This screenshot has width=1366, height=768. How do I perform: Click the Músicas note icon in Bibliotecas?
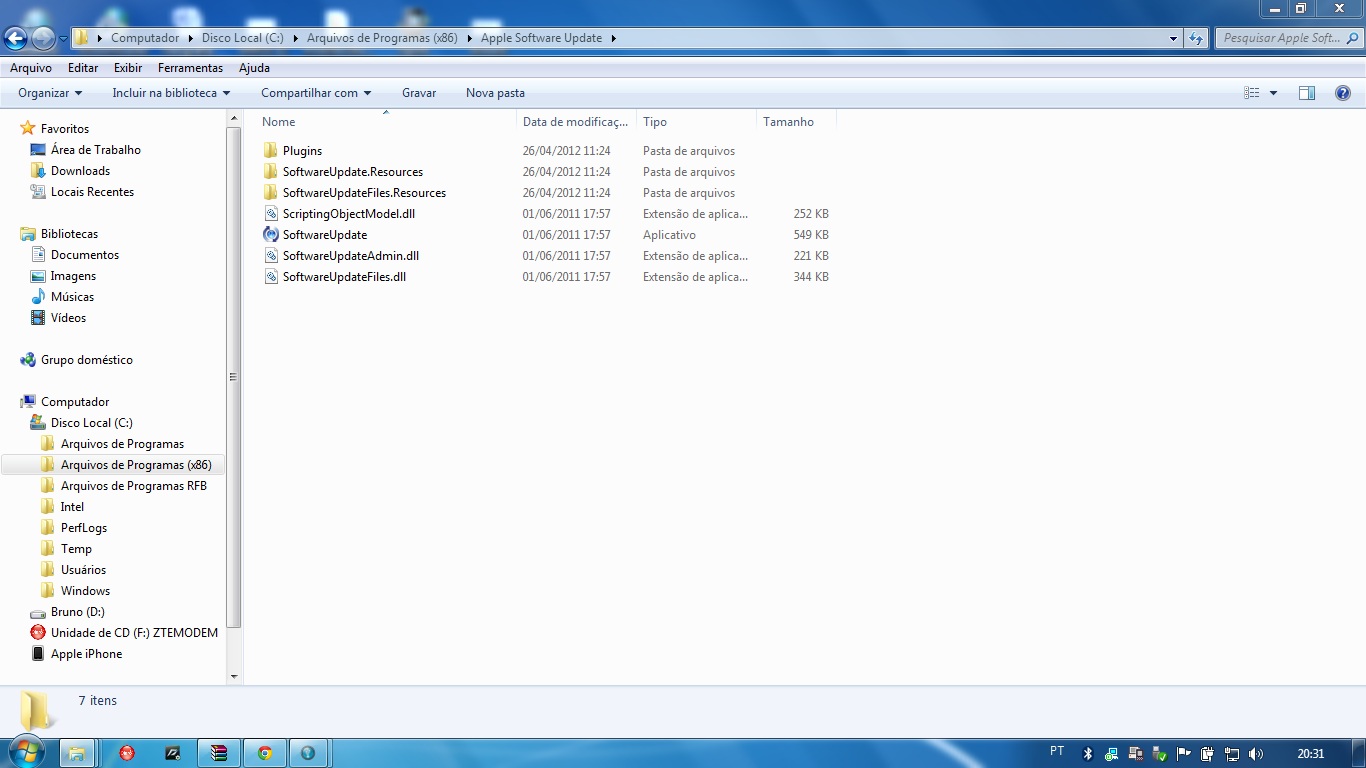(38, 297)
